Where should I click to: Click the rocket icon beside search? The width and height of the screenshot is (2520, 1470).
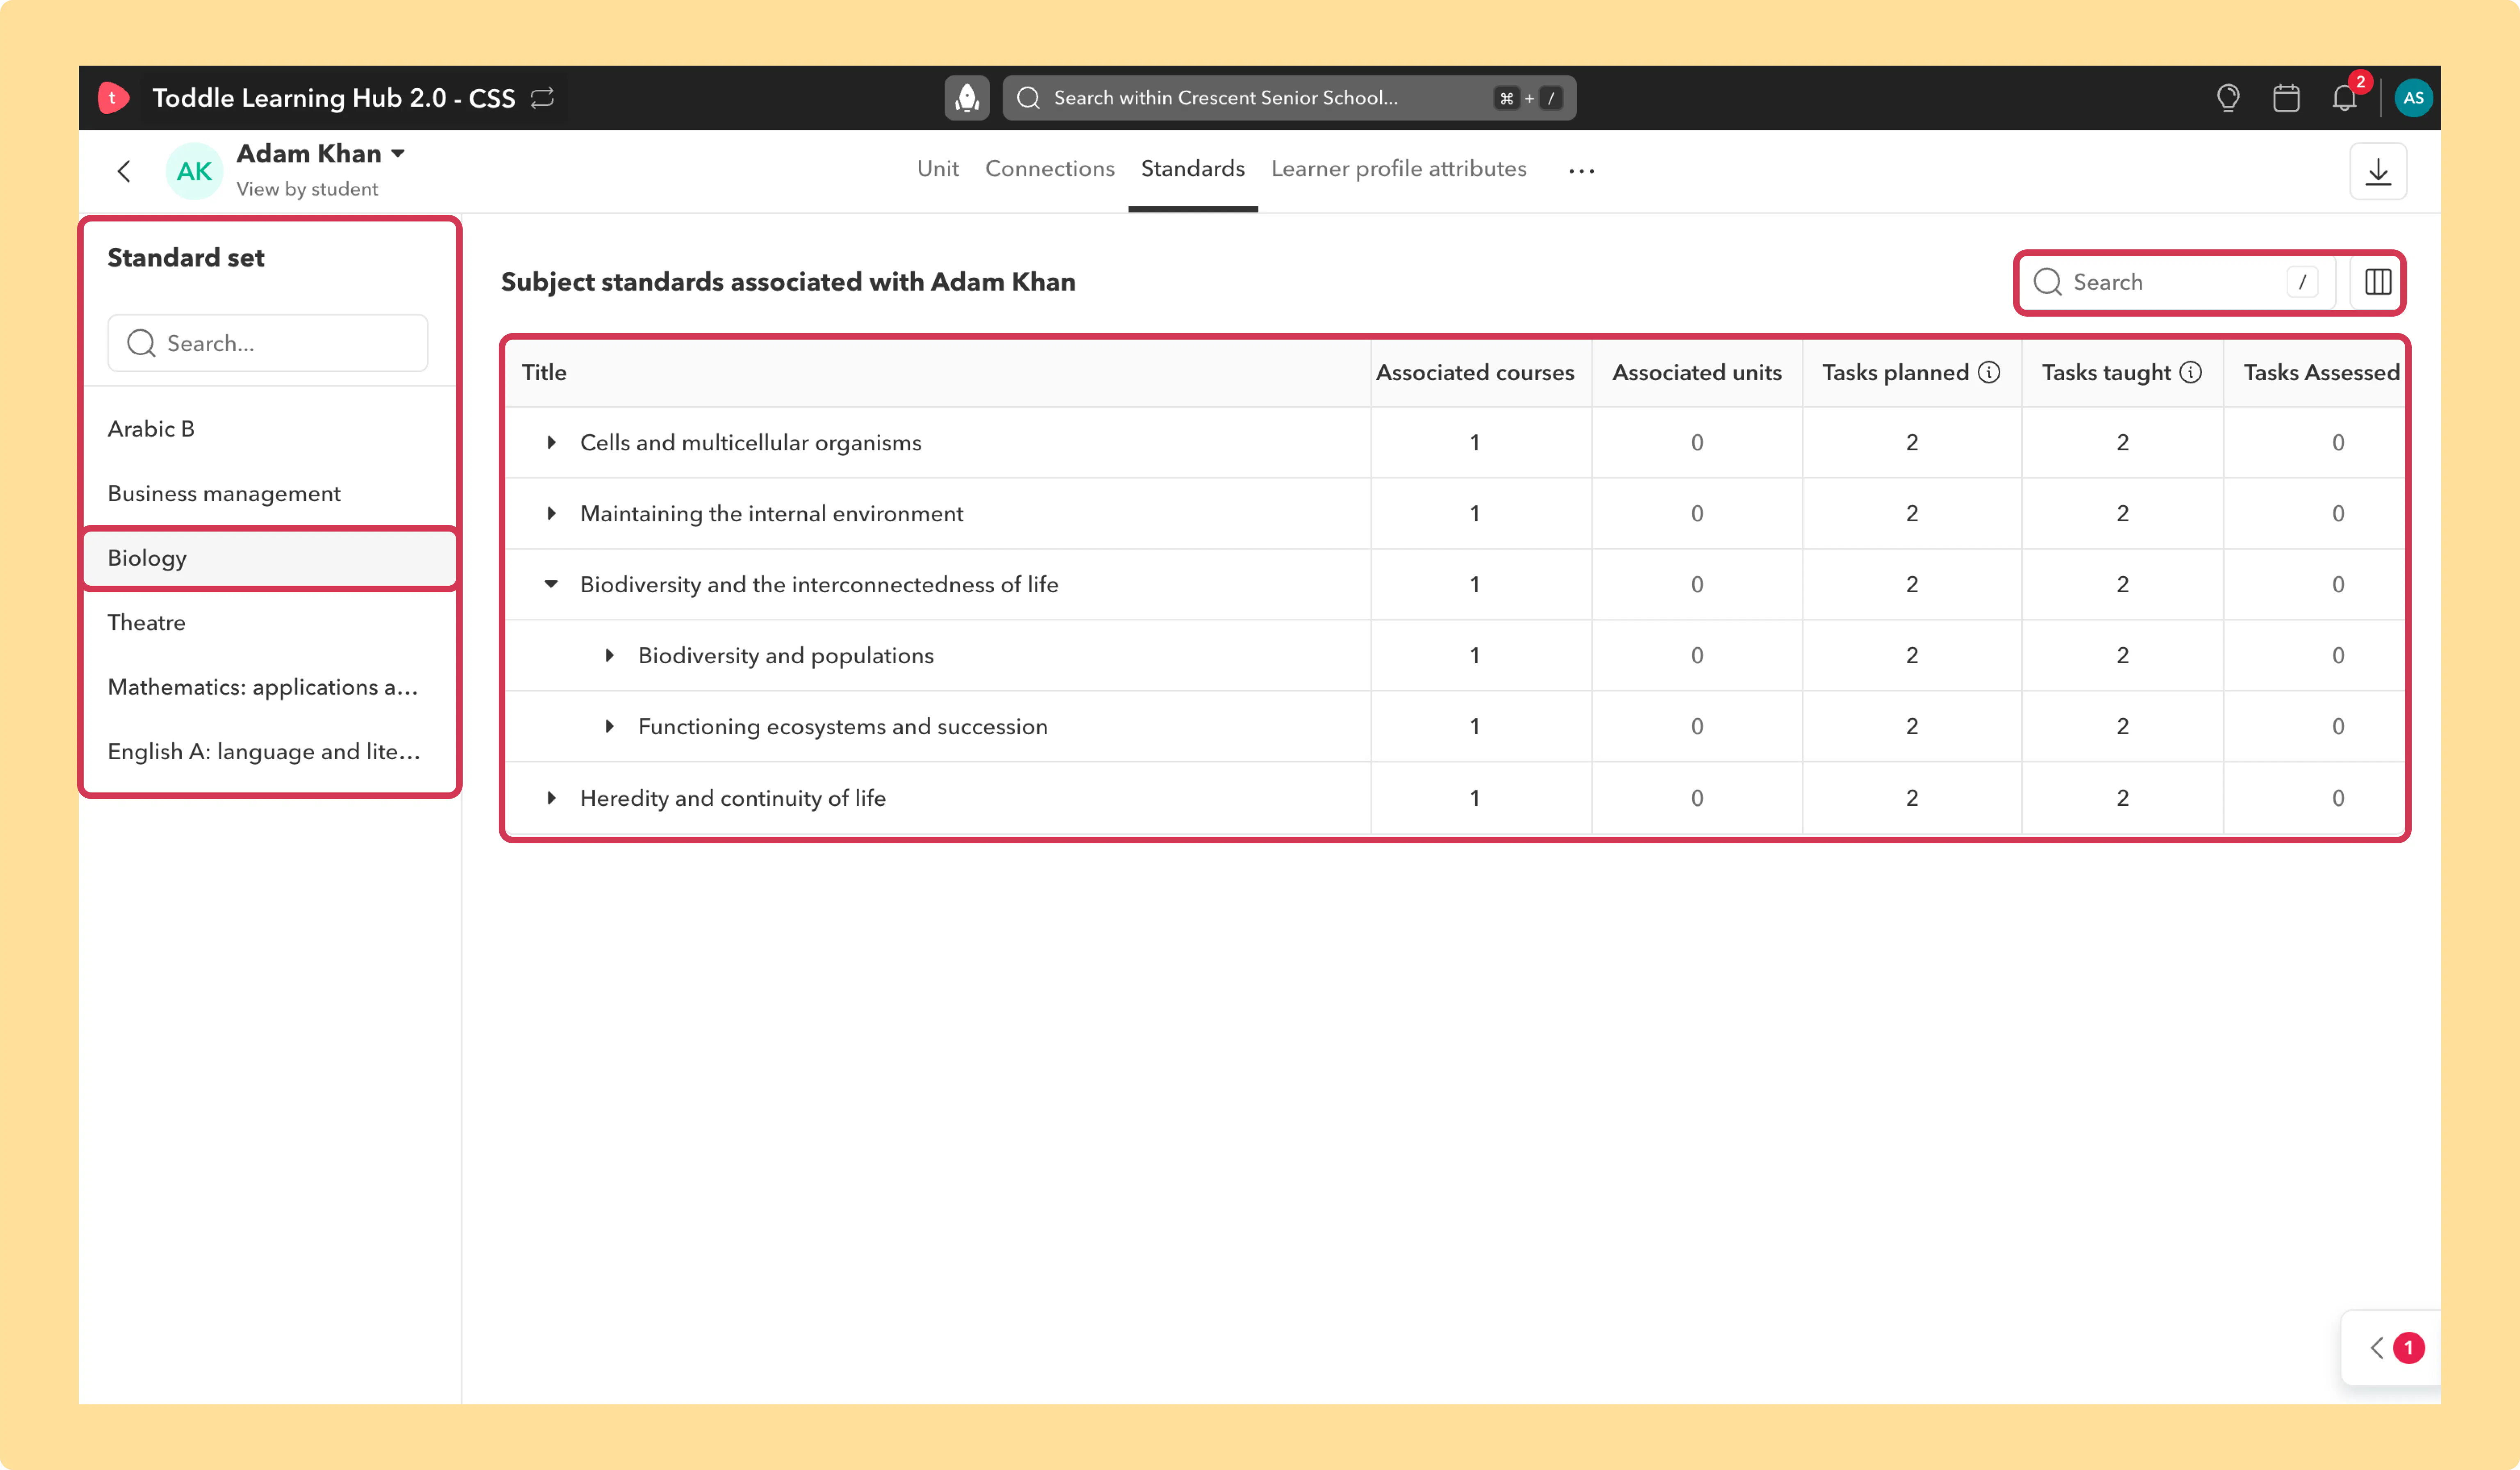967,98
